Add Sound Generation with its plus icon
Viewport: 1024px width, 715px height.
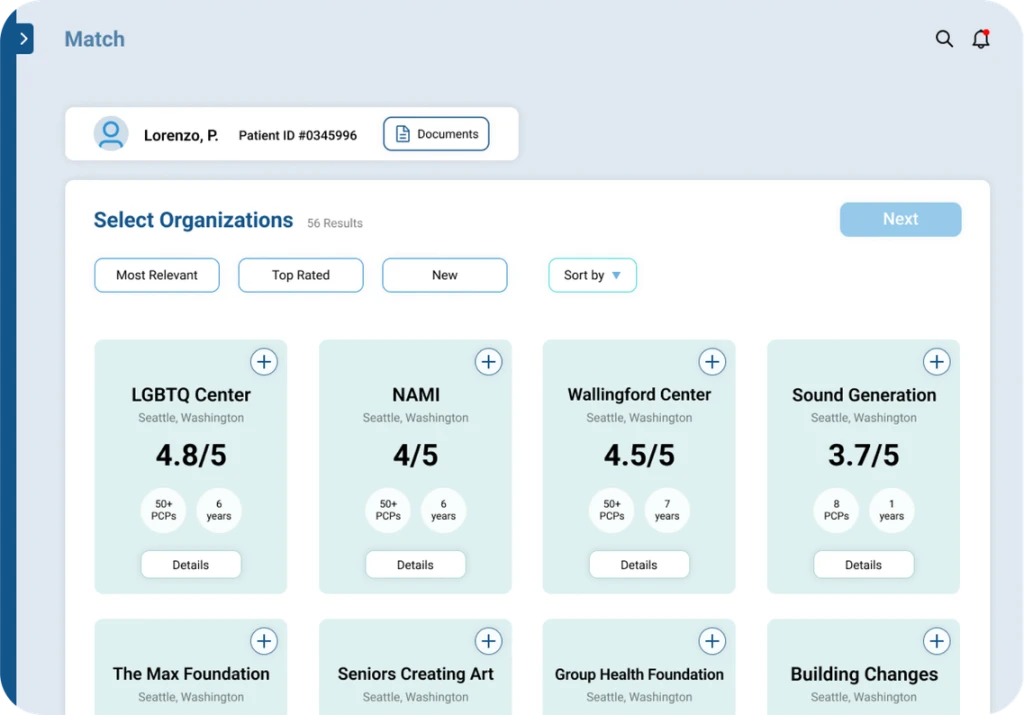click(936, 362)
